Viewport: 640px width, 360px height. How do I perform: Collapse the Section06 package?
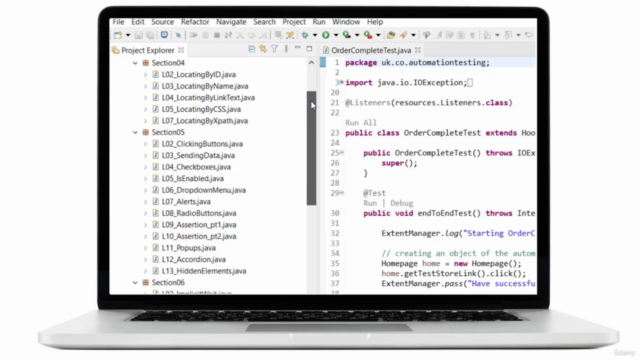tap(135, 282)
